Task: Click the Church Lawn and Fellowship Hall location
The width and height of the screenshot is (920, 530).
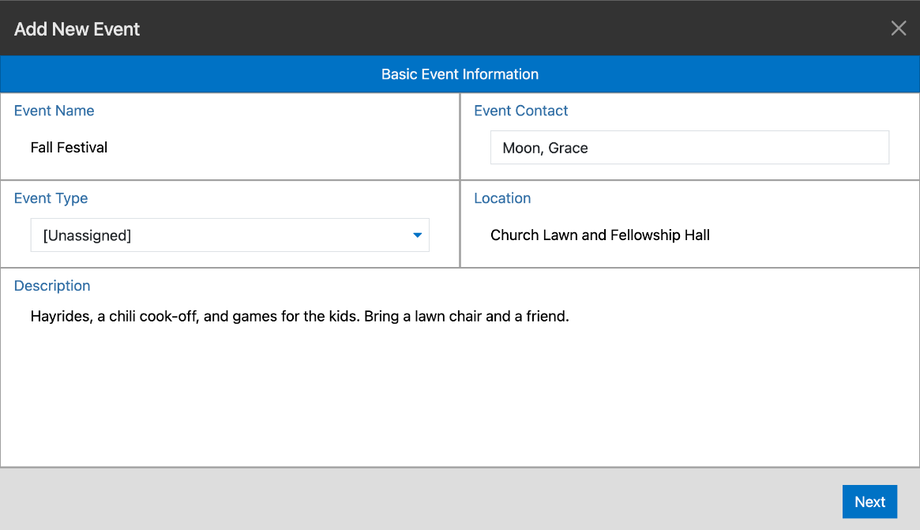Action: click(x=600, y=235)
